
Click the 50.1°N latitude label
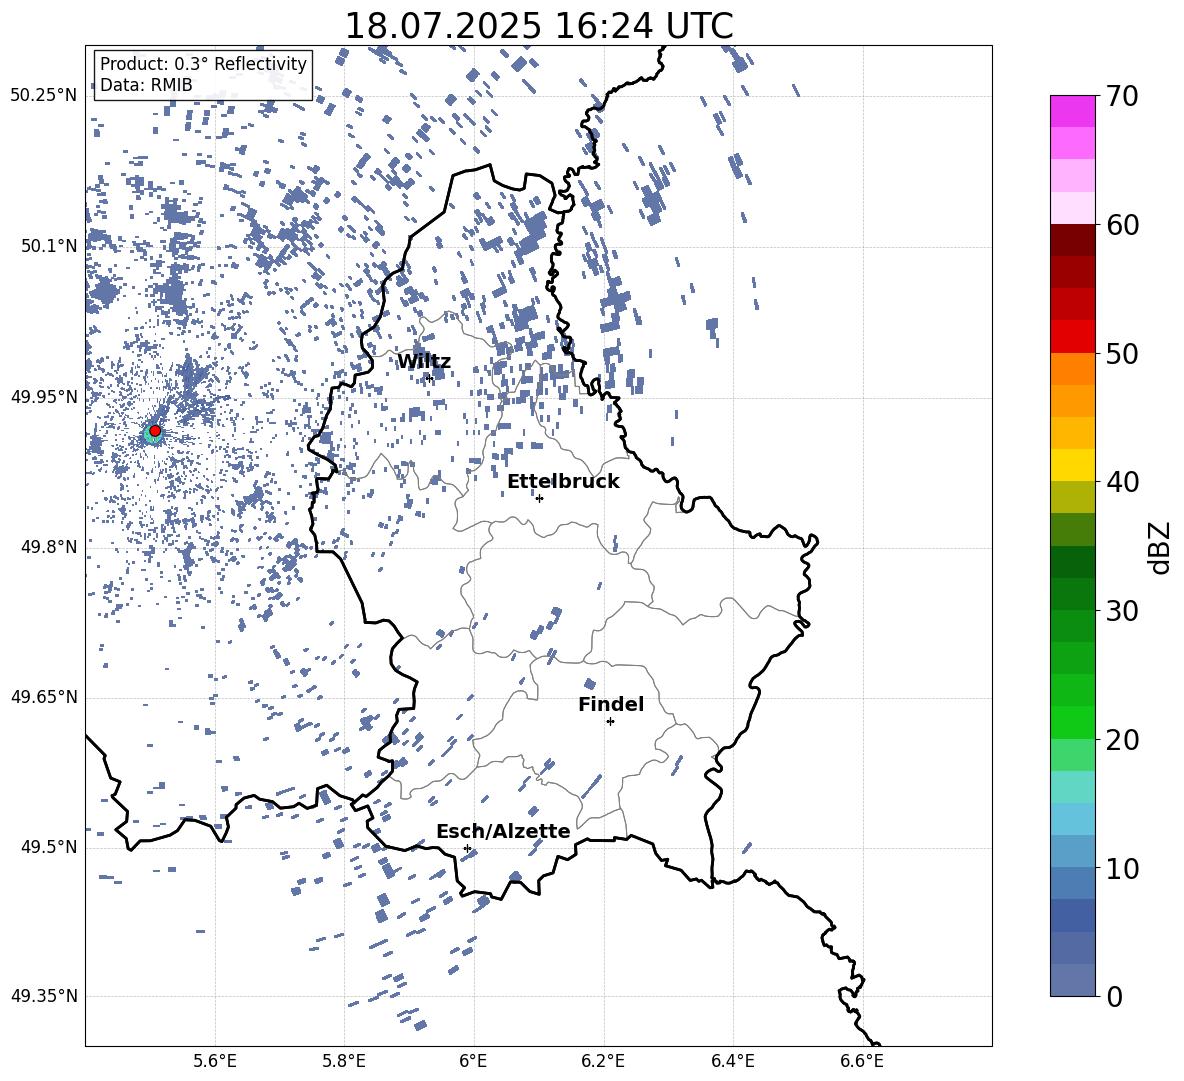tap(48, 246)
